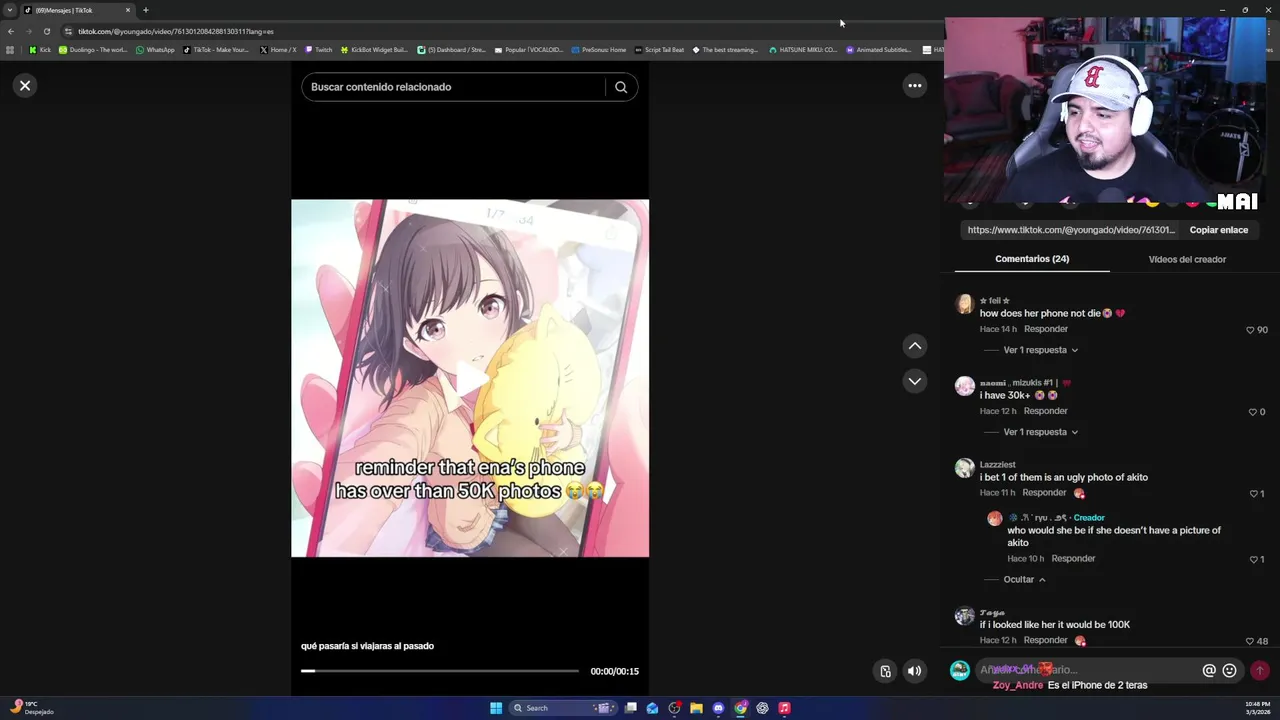The width and height of the screenshot is (1280, 720).
Task: Open the Windows Start menu
Action: (496, 708)
